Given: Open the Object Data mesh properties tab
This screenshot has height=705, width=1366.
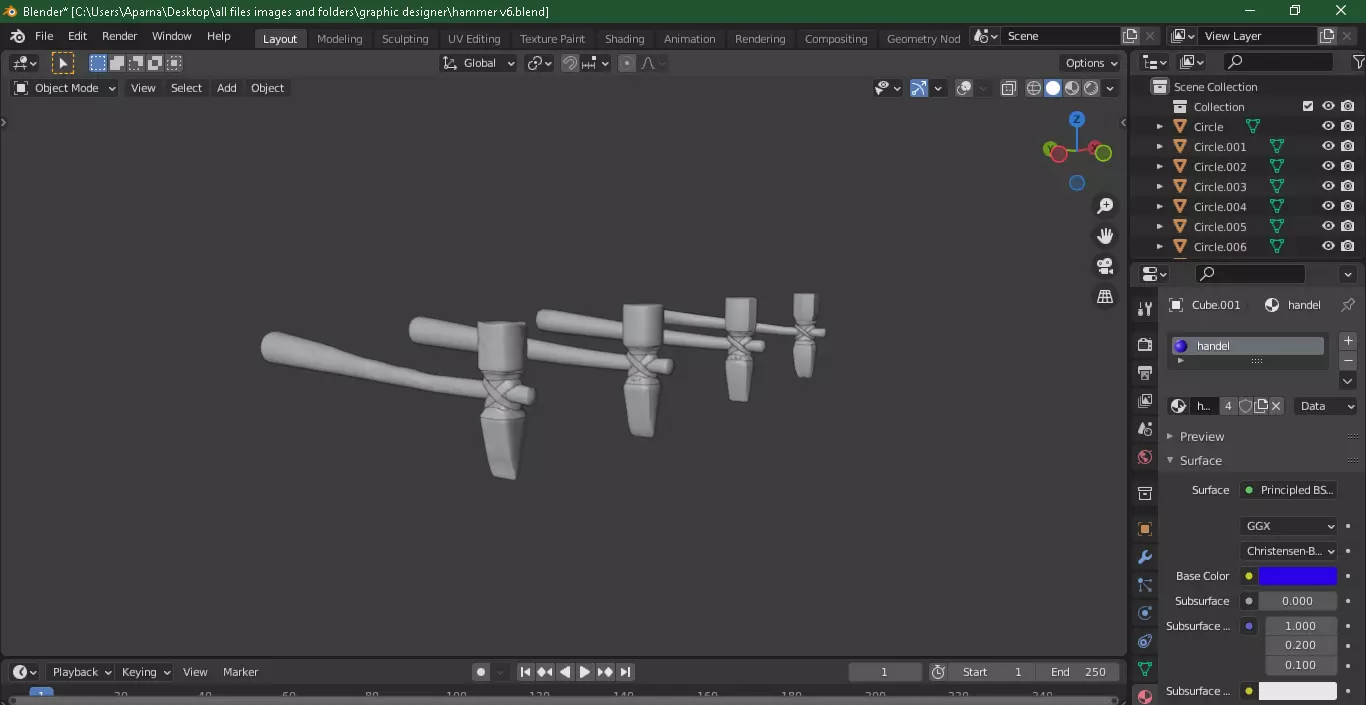Looking at the screenshot, I should [1145, 668].
